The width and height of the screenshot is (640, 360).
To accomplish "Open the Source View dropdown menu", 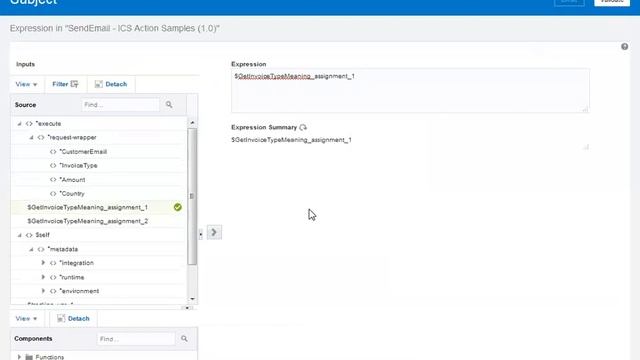I will [26, 84].
